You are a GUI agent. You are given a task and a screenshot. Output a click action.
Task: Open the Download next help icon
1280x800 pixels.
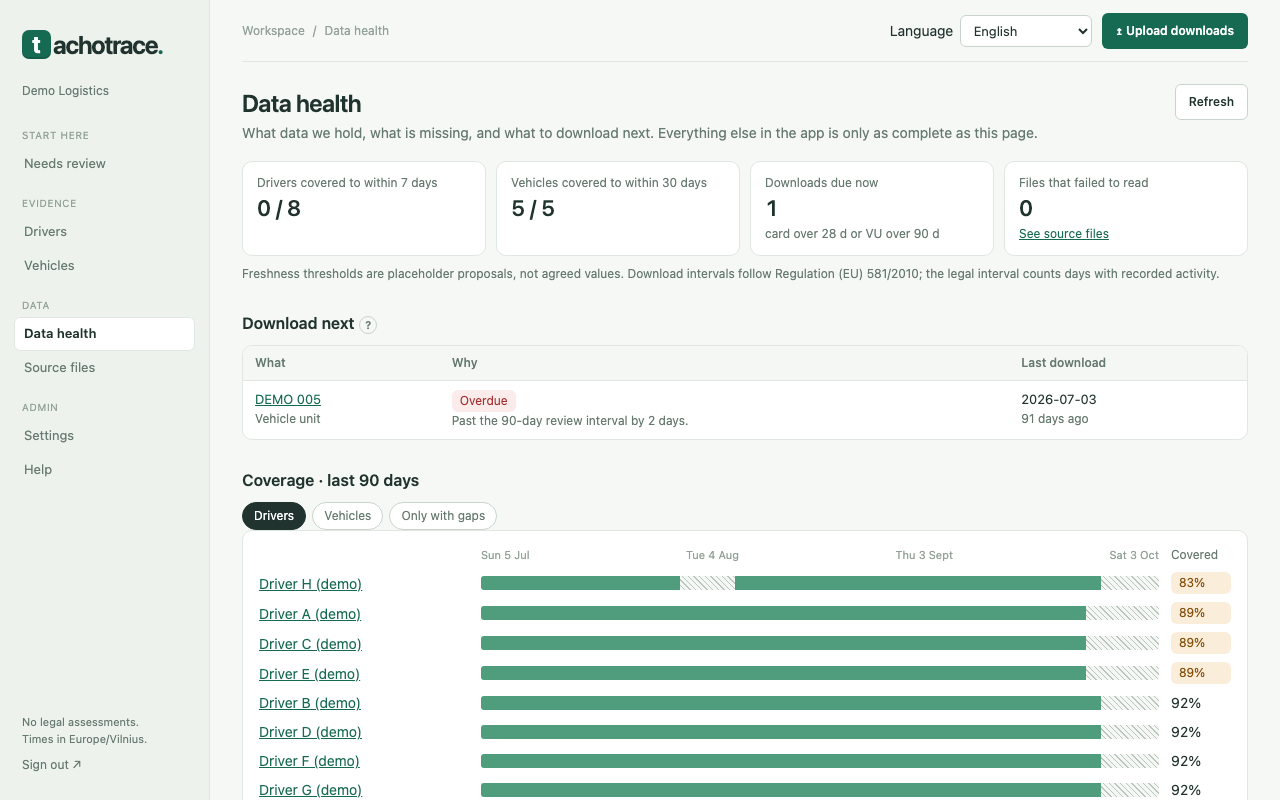click(368, 324)
